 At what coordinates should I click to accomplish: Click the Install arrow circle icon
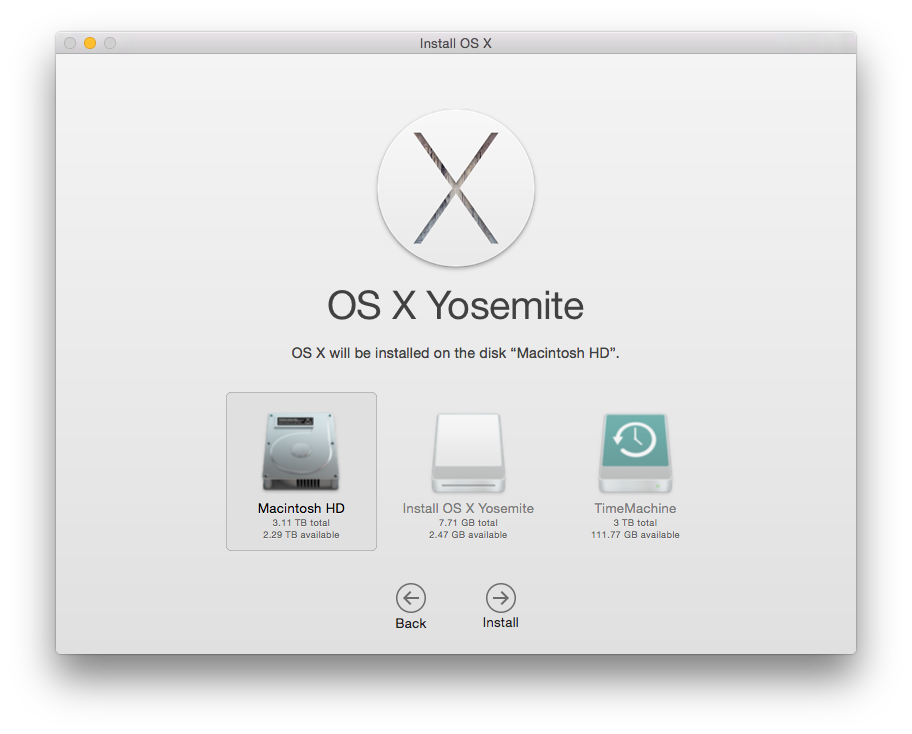pyautogui.click(x=501, y=598)
